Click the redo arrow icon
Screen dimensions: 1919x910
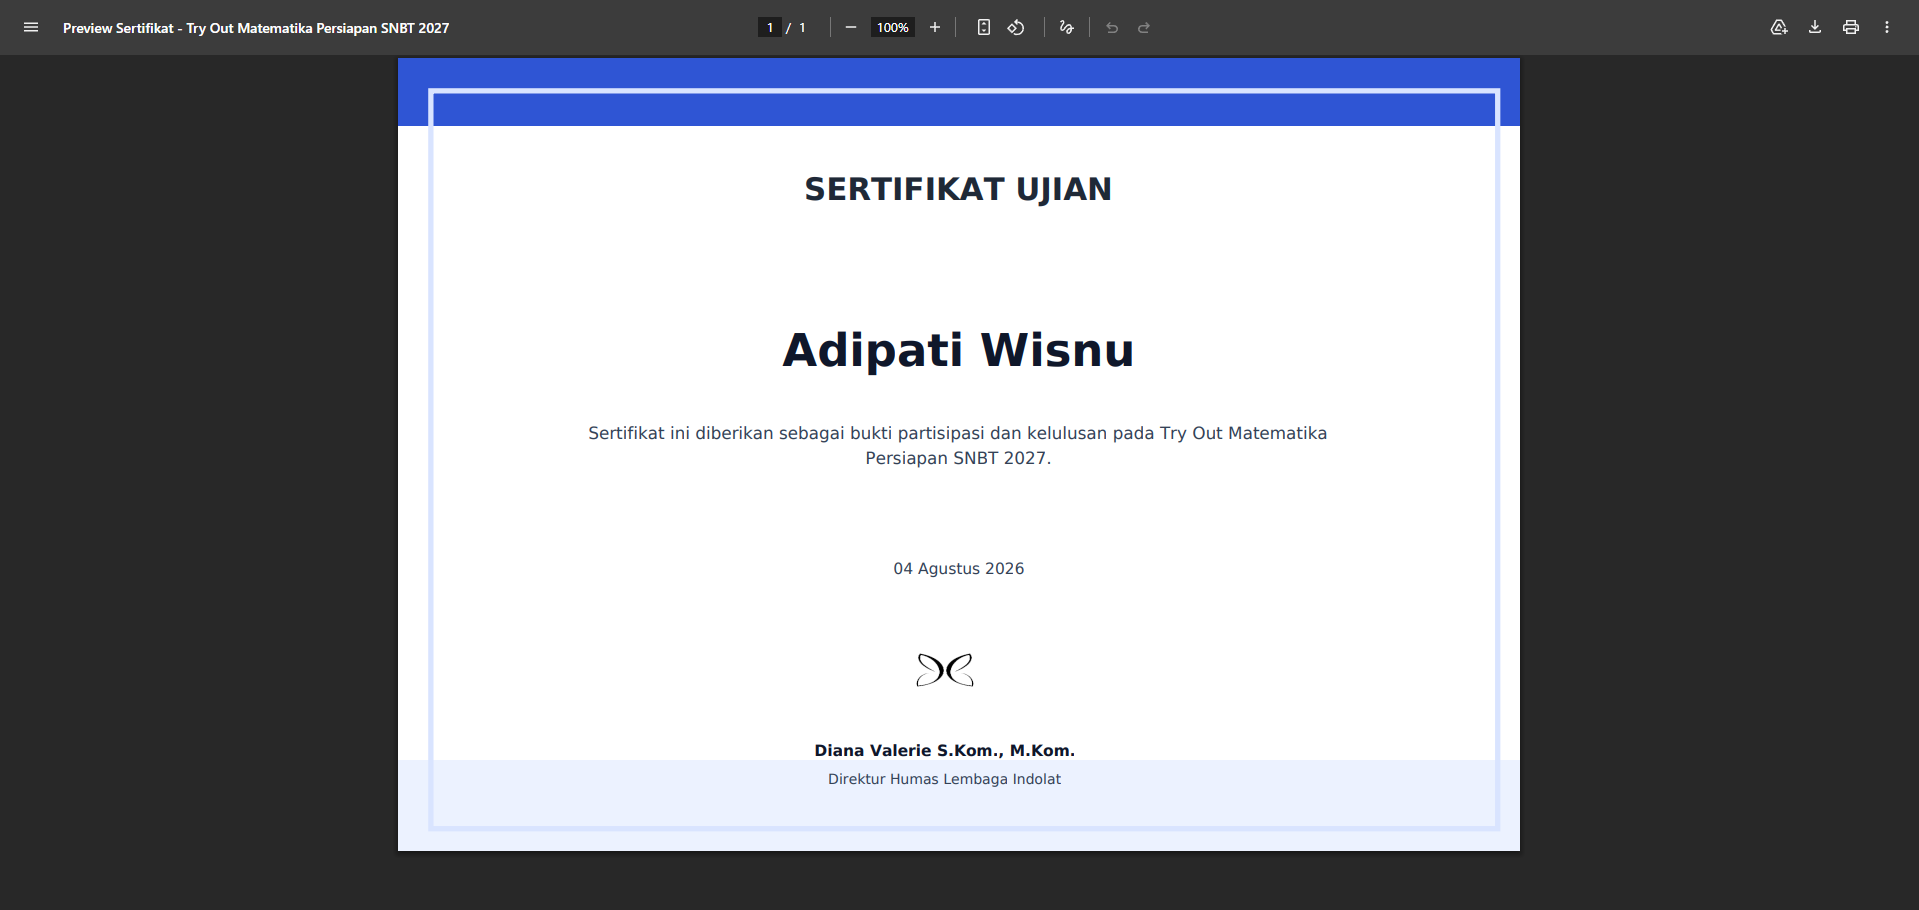click(1144, 28)
